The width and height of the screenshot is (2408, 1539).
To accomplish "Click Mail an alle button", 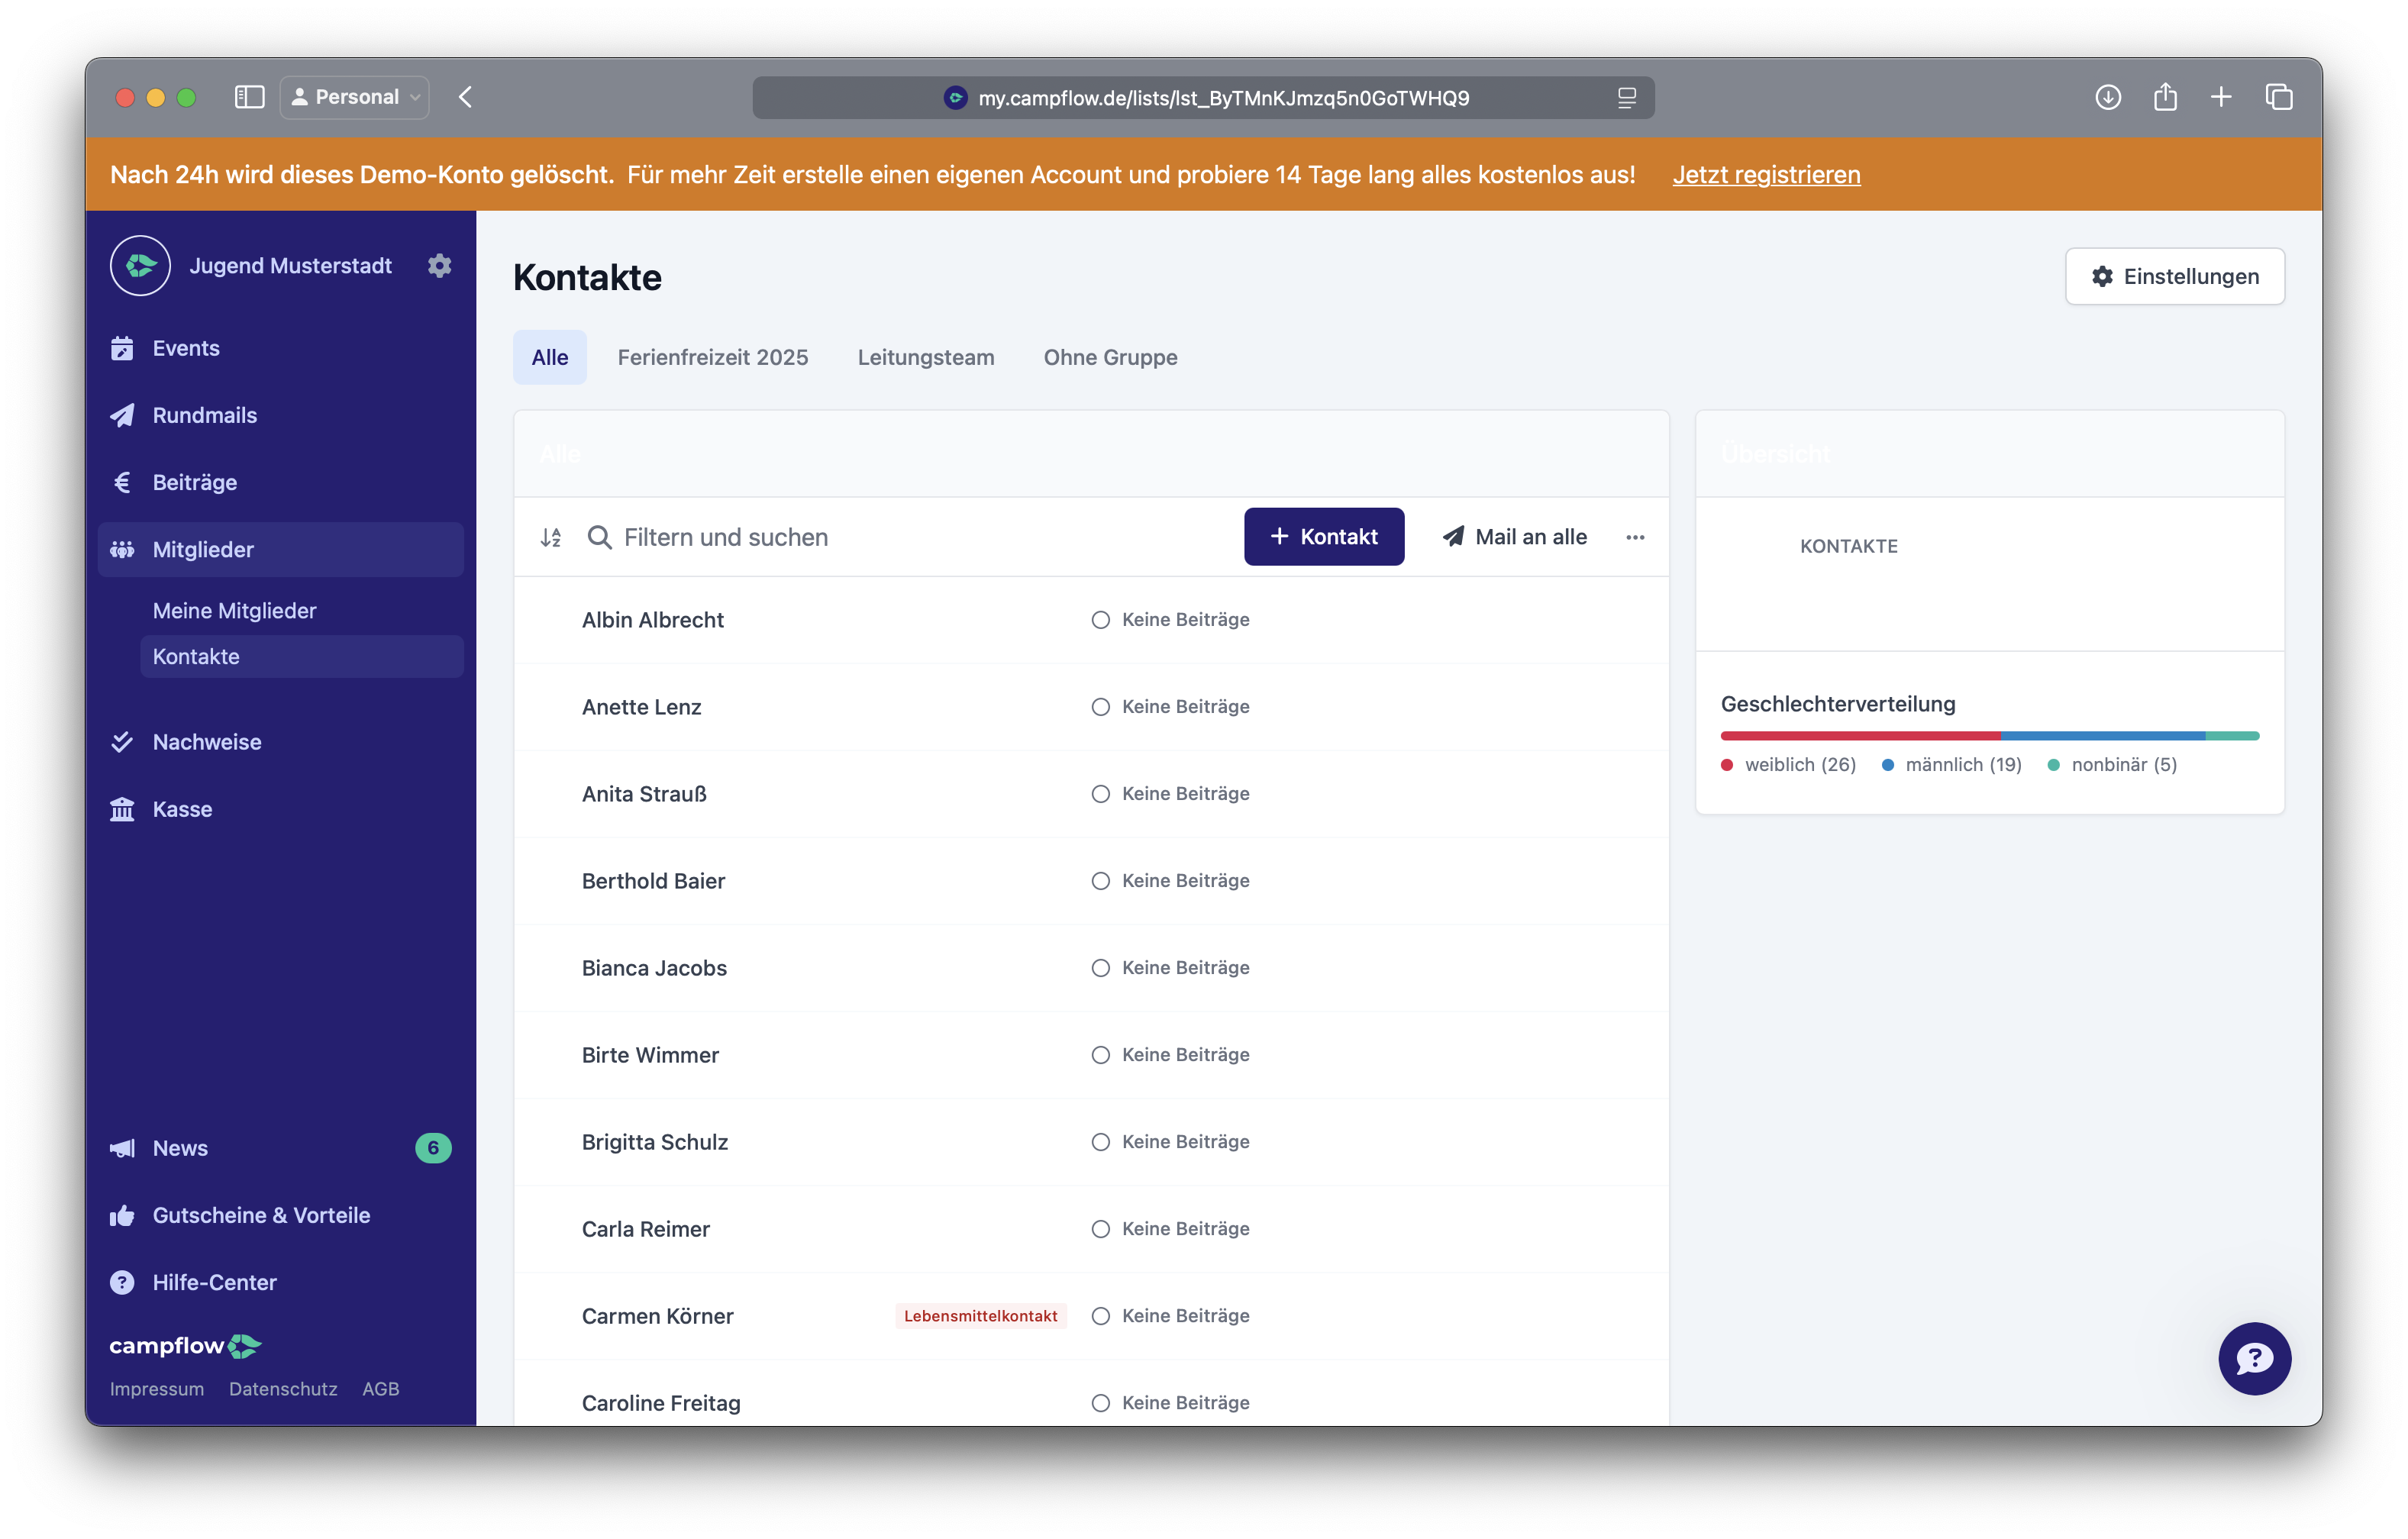I will point(1514,537).
